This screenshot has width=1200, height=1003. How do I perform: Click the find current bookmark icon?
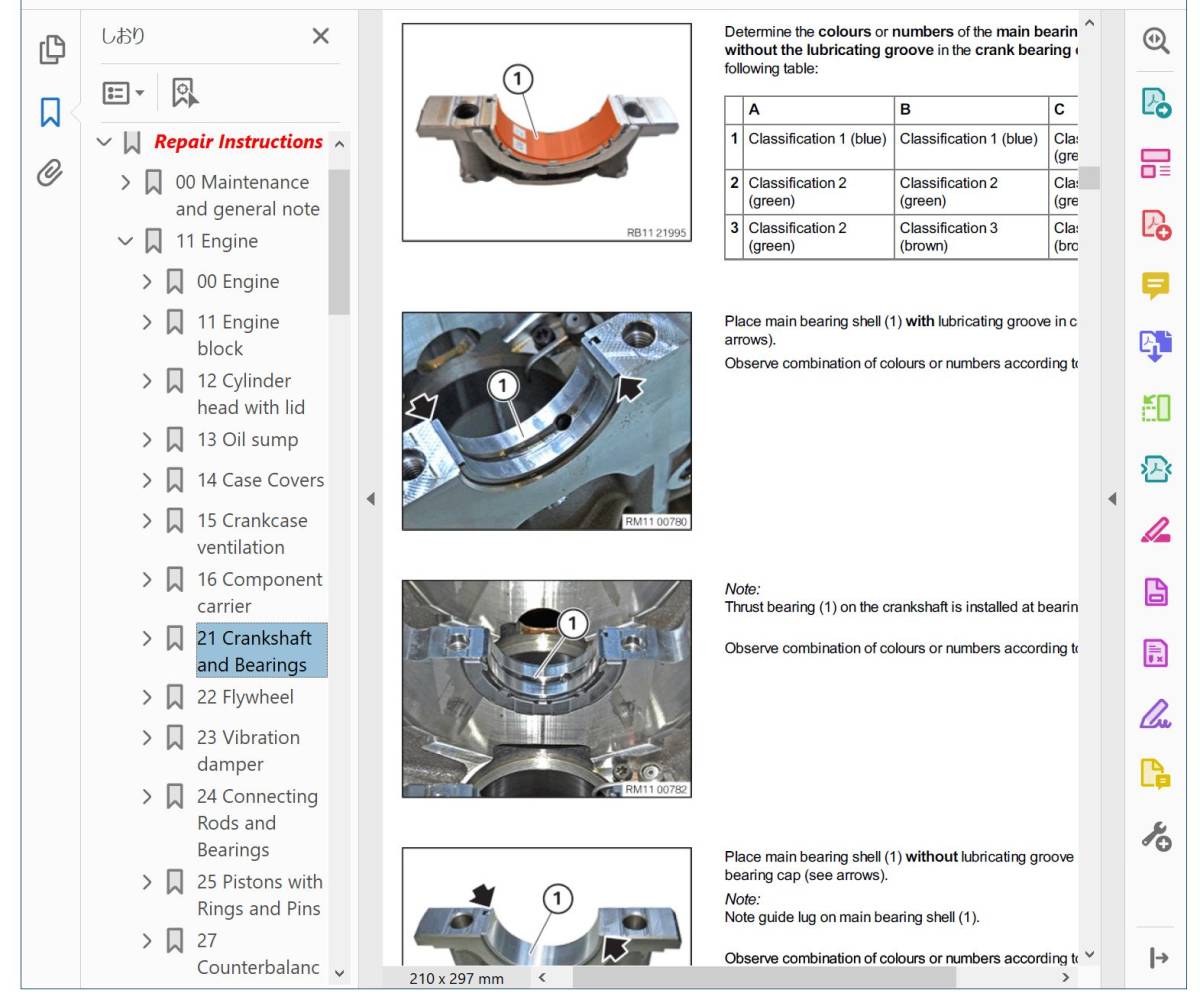pos(184,93)
